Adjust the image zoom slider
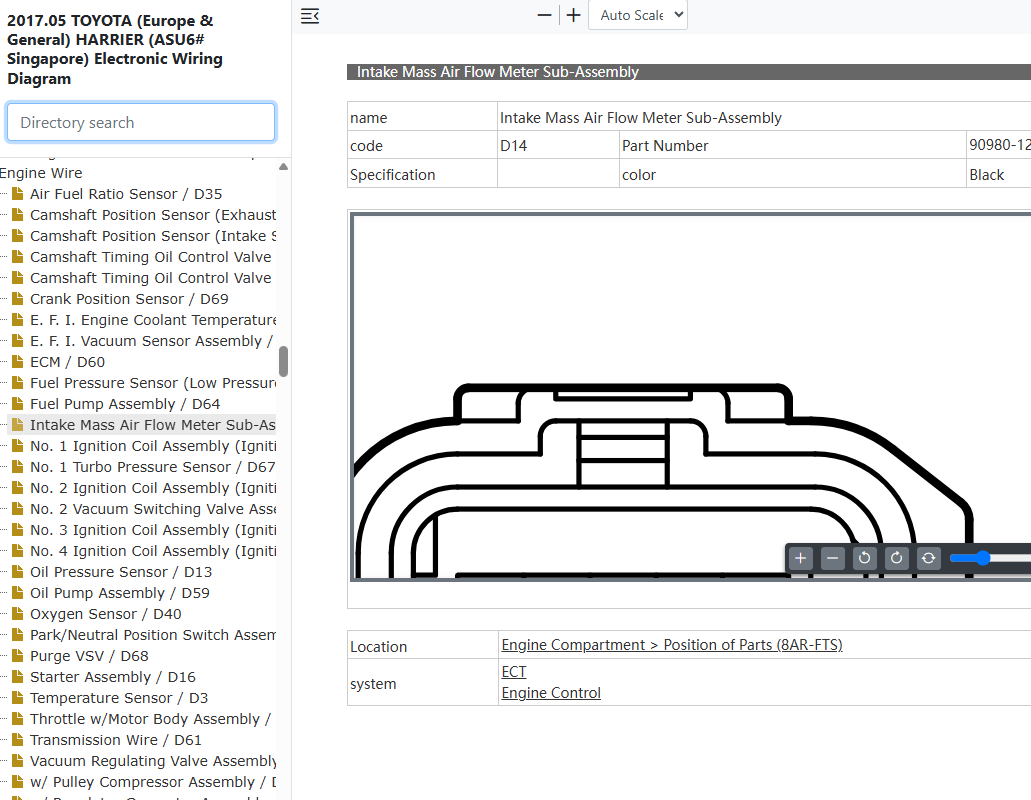Screen dimensions: 1031x800 983,558
